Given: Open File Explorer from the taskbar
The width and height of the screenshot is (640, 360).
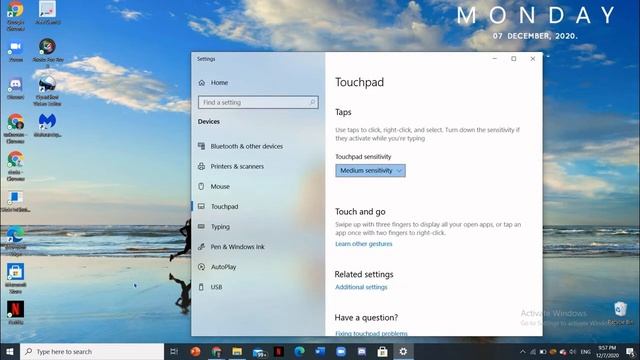Looking at the screenshot, I should coord(237,351).
